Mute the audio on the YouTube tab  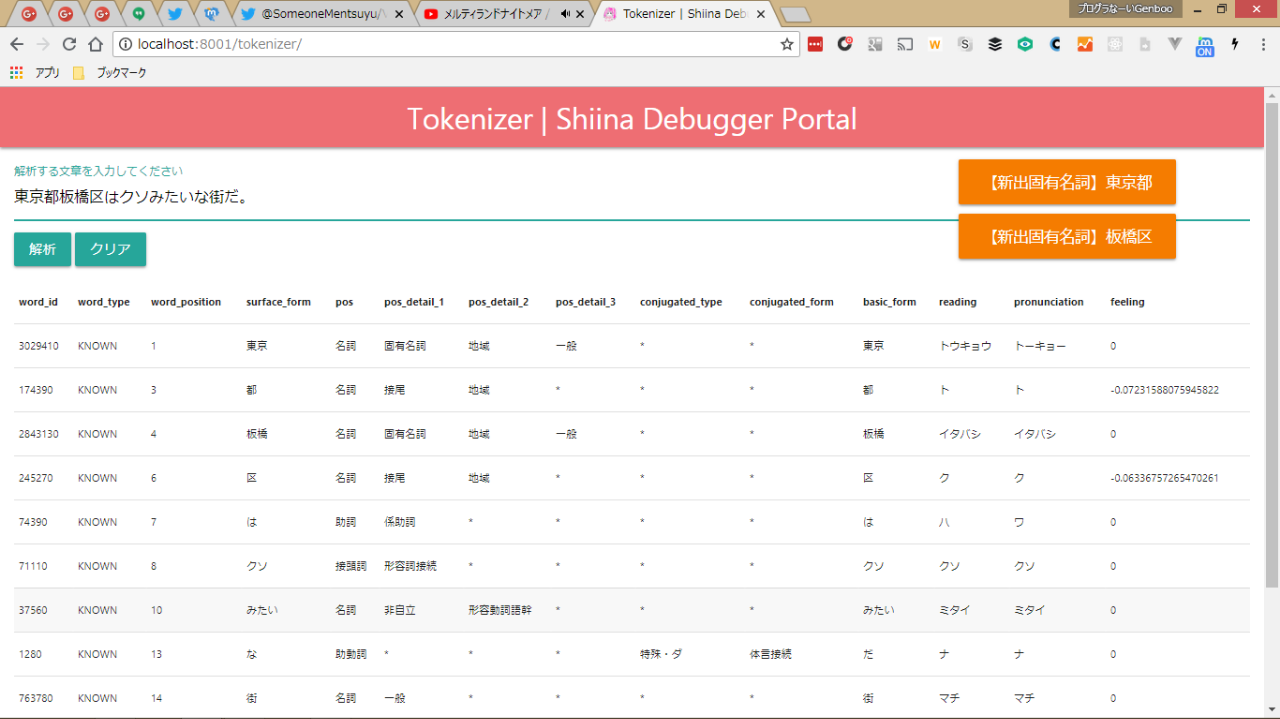566,14
